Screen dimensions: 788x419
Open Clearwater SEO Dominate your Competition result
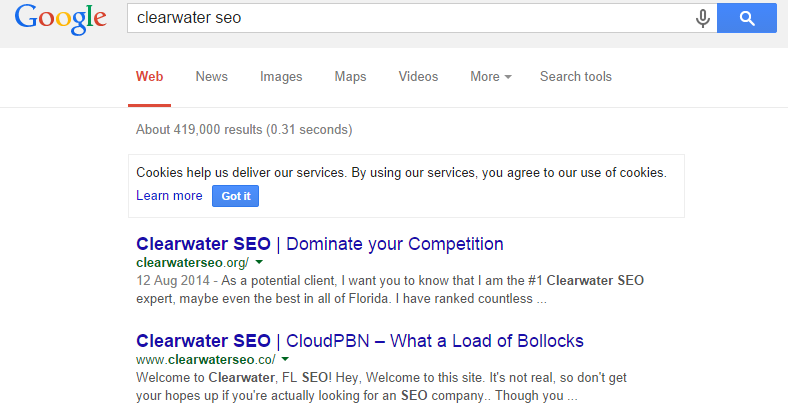320,244
